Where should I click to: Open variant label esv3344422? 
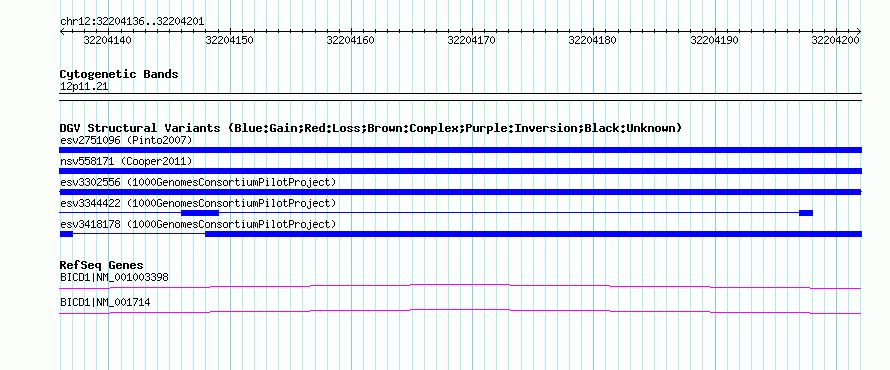pos(198,203)
